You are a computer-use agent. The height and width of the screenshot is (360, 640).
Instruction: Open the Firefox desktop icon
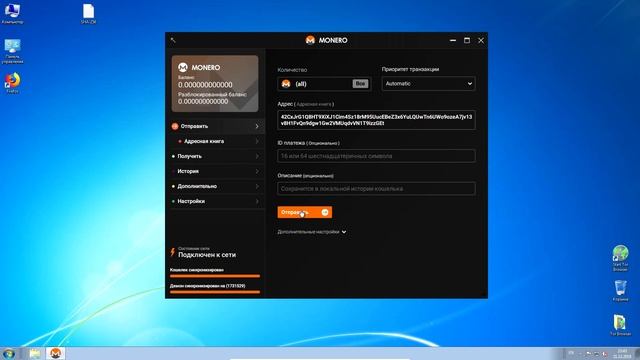click(x=12, y=83)
